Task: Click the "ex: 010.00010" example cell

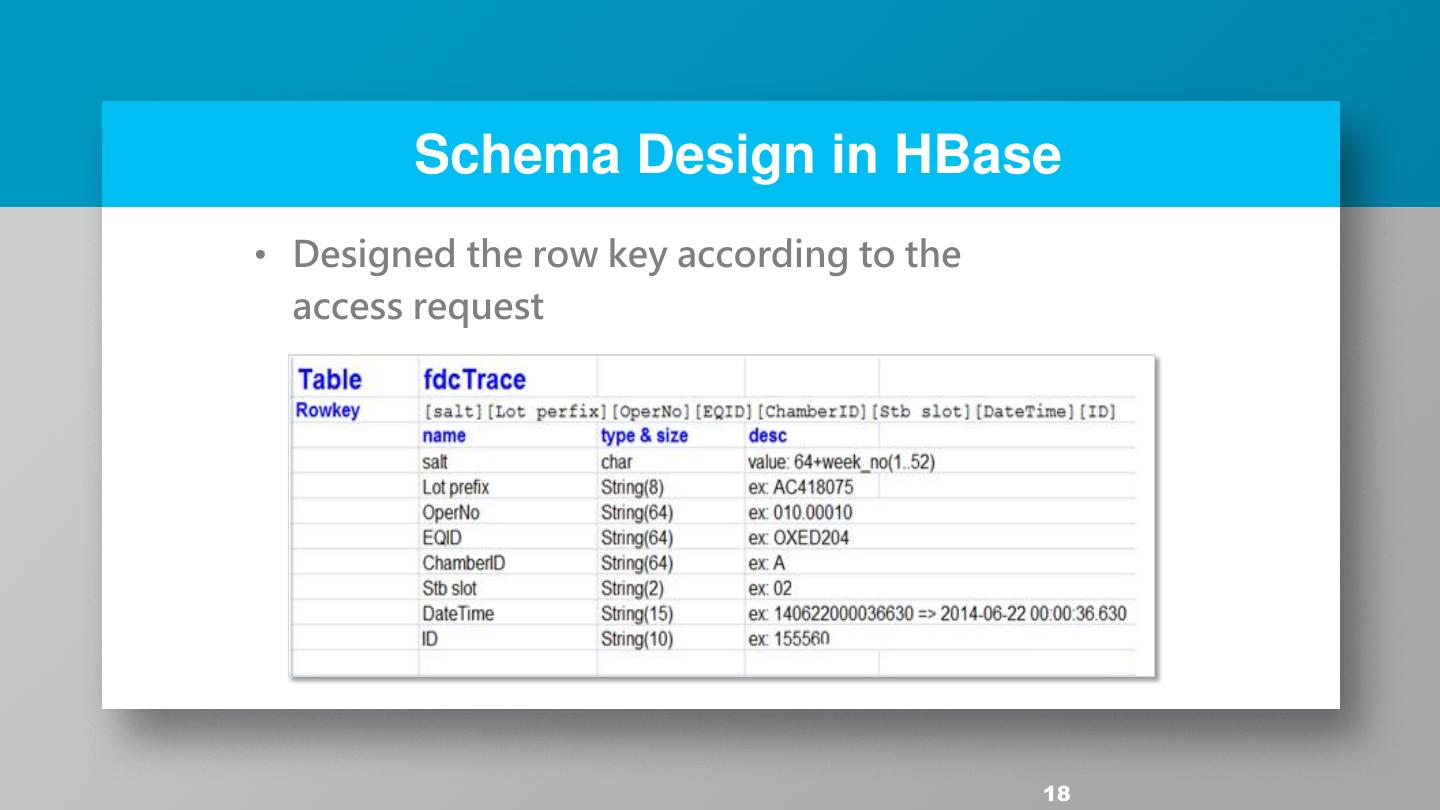Action: pos(800,512)
